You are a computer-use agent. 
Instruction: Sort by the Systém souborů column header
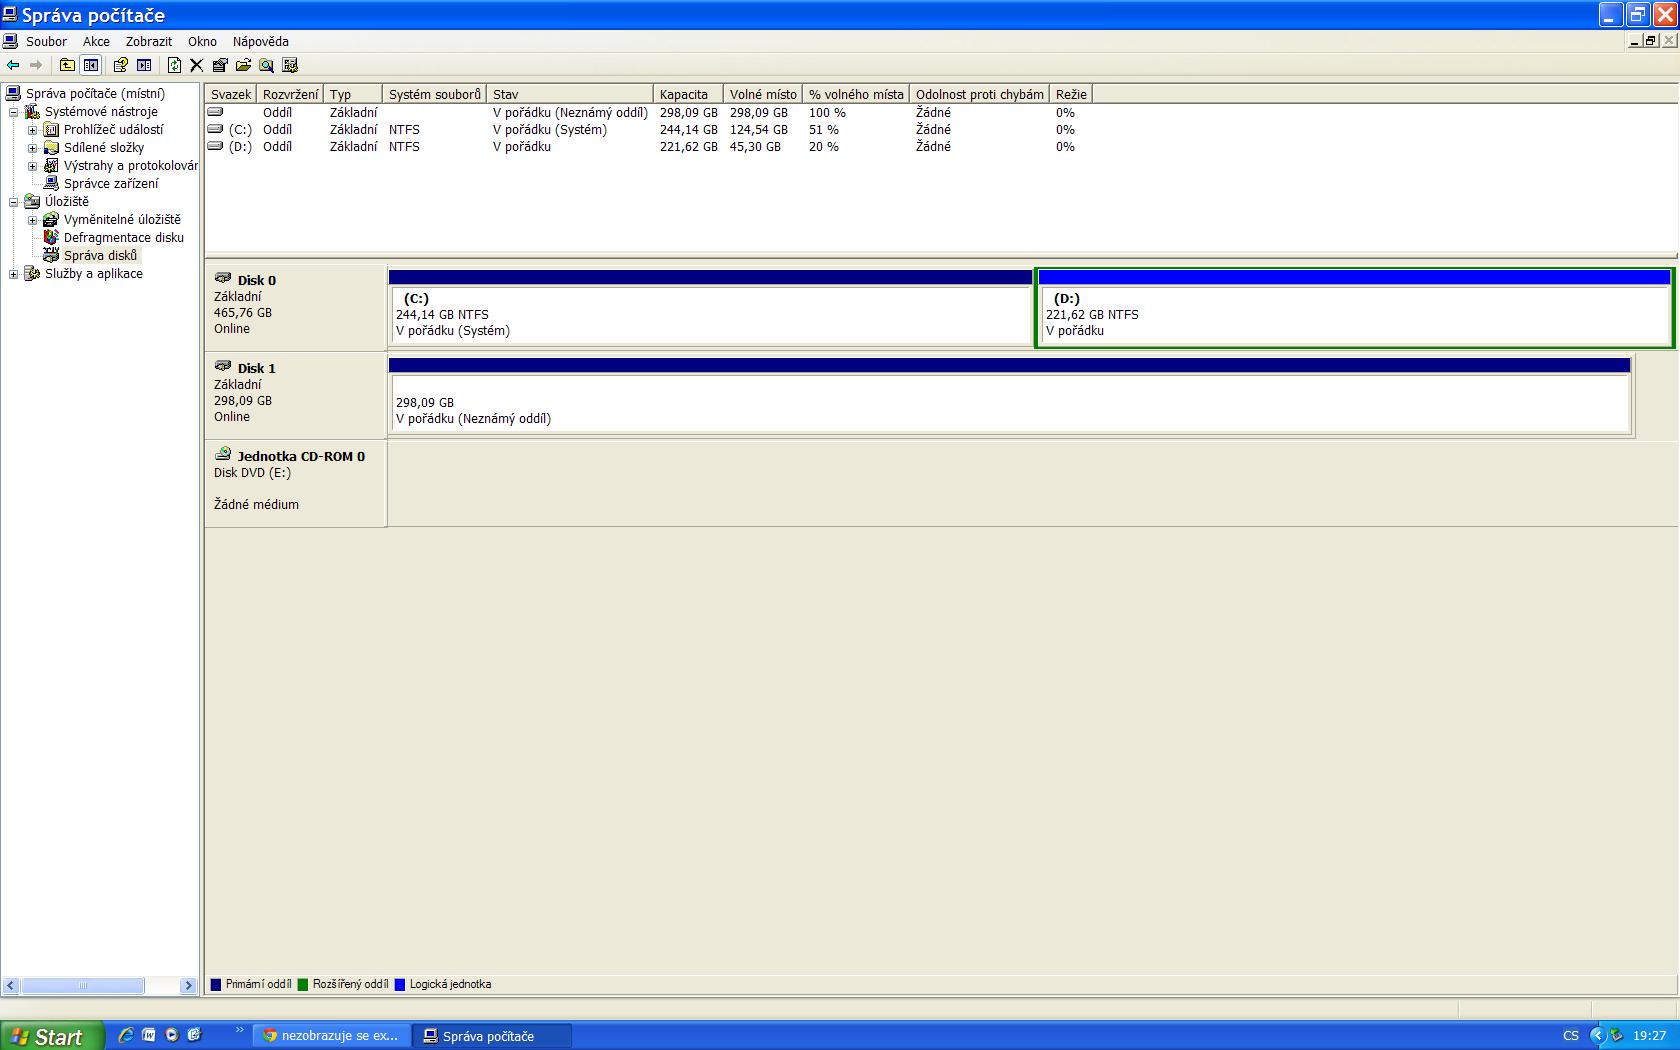pyautogui.click(x=435, y=94)
